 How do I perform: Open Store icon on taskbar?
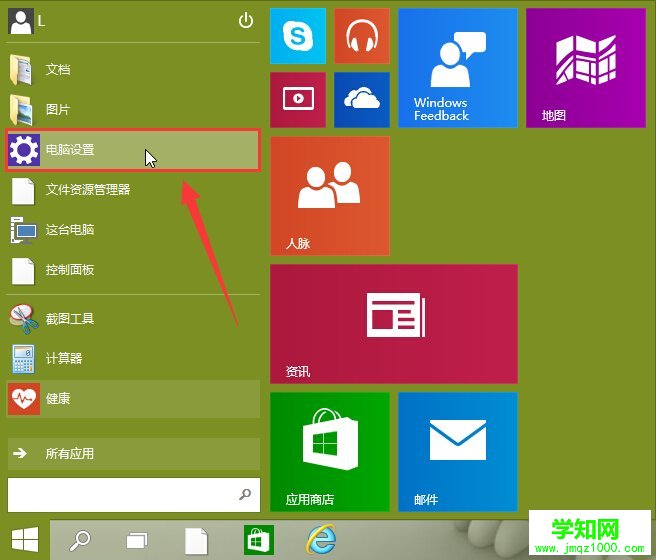pyautogui.click(x=259, y=540)
